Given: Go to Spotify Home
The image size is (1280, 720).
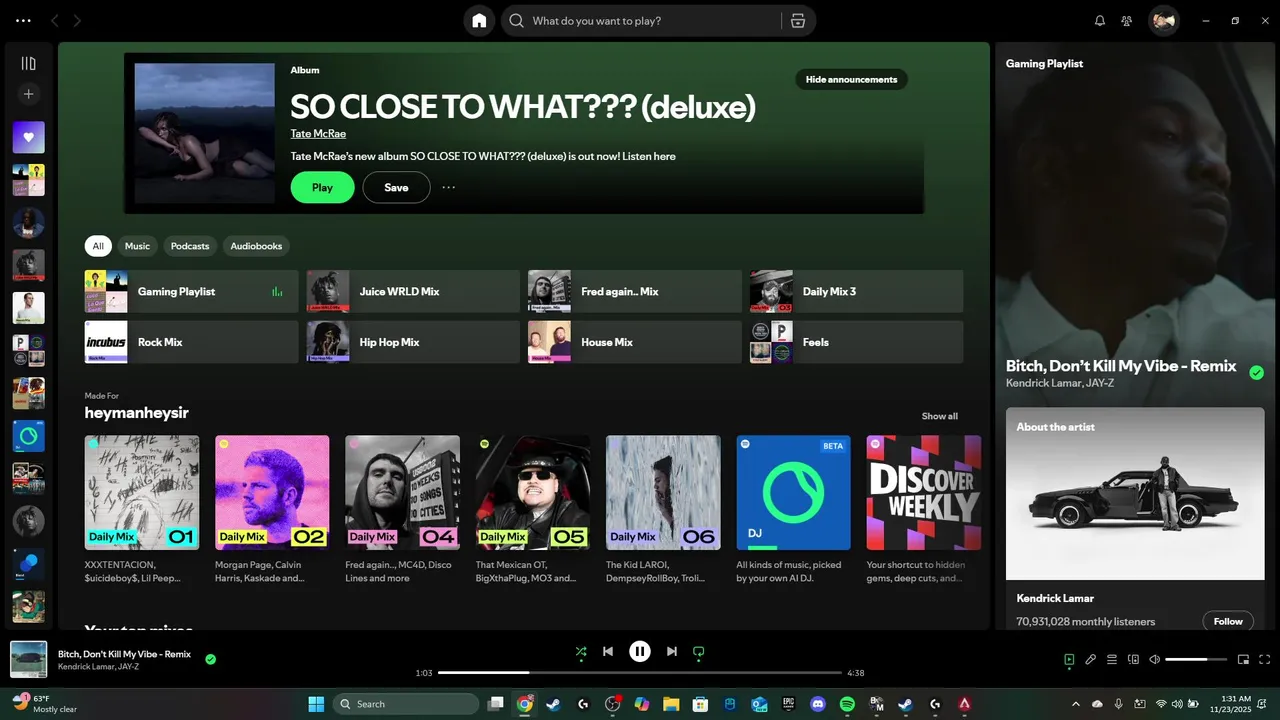Looking at the screenshot, I should [479, 21].
